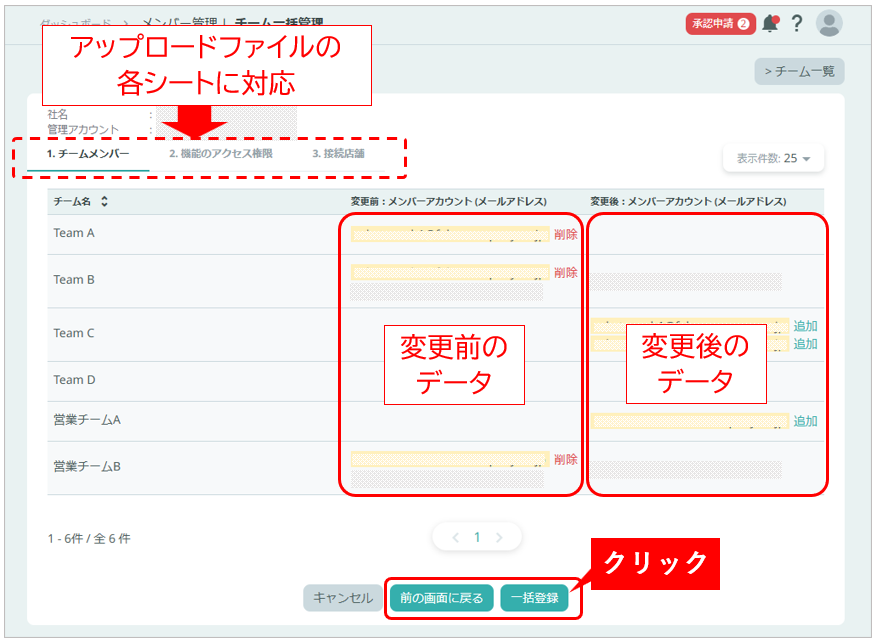This screenshot has width=878, height=644.
Task: Click 変更前:メンバーアカウント column header
Action: [x=449, y=202]
